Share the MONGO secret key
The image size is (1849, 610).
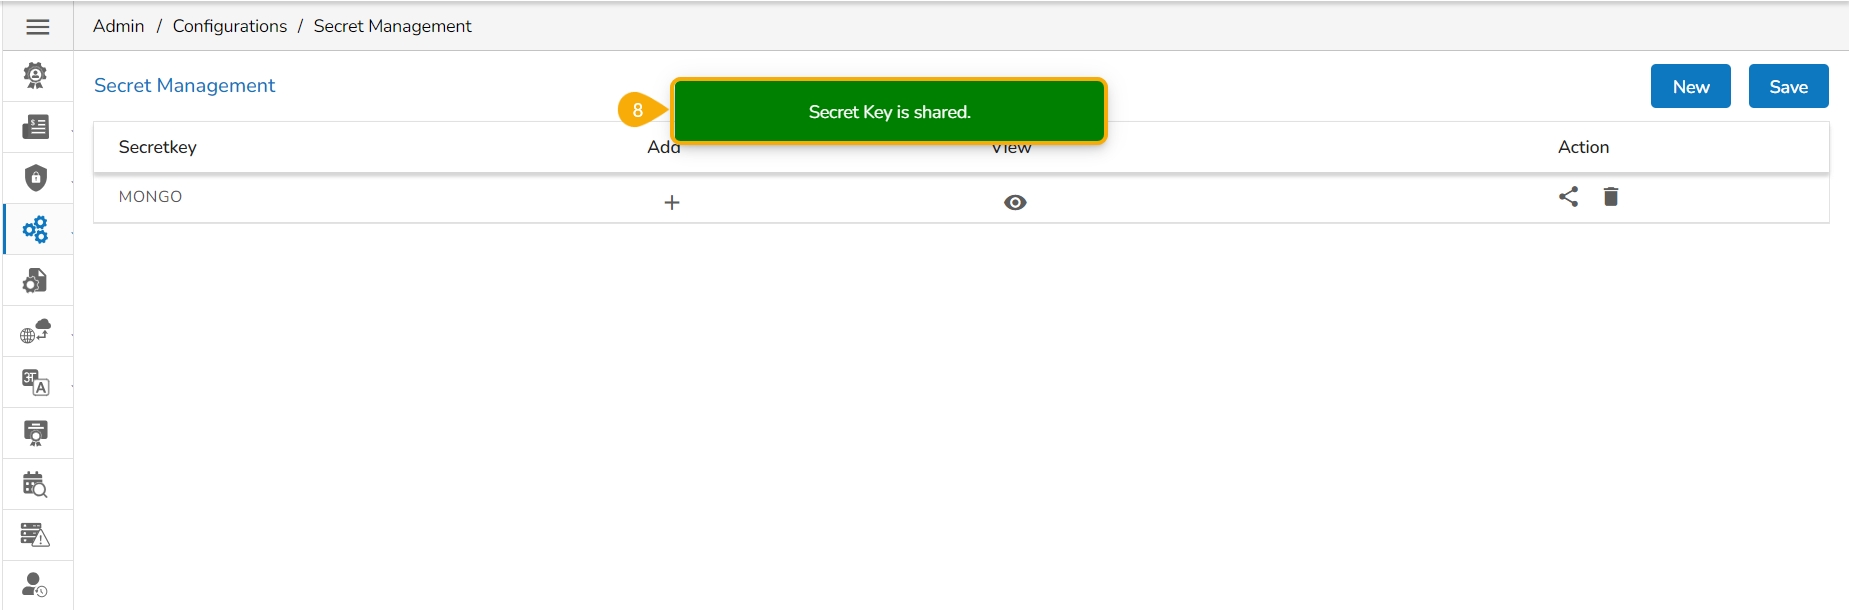pyautogui.click(x=1569, y=196)
